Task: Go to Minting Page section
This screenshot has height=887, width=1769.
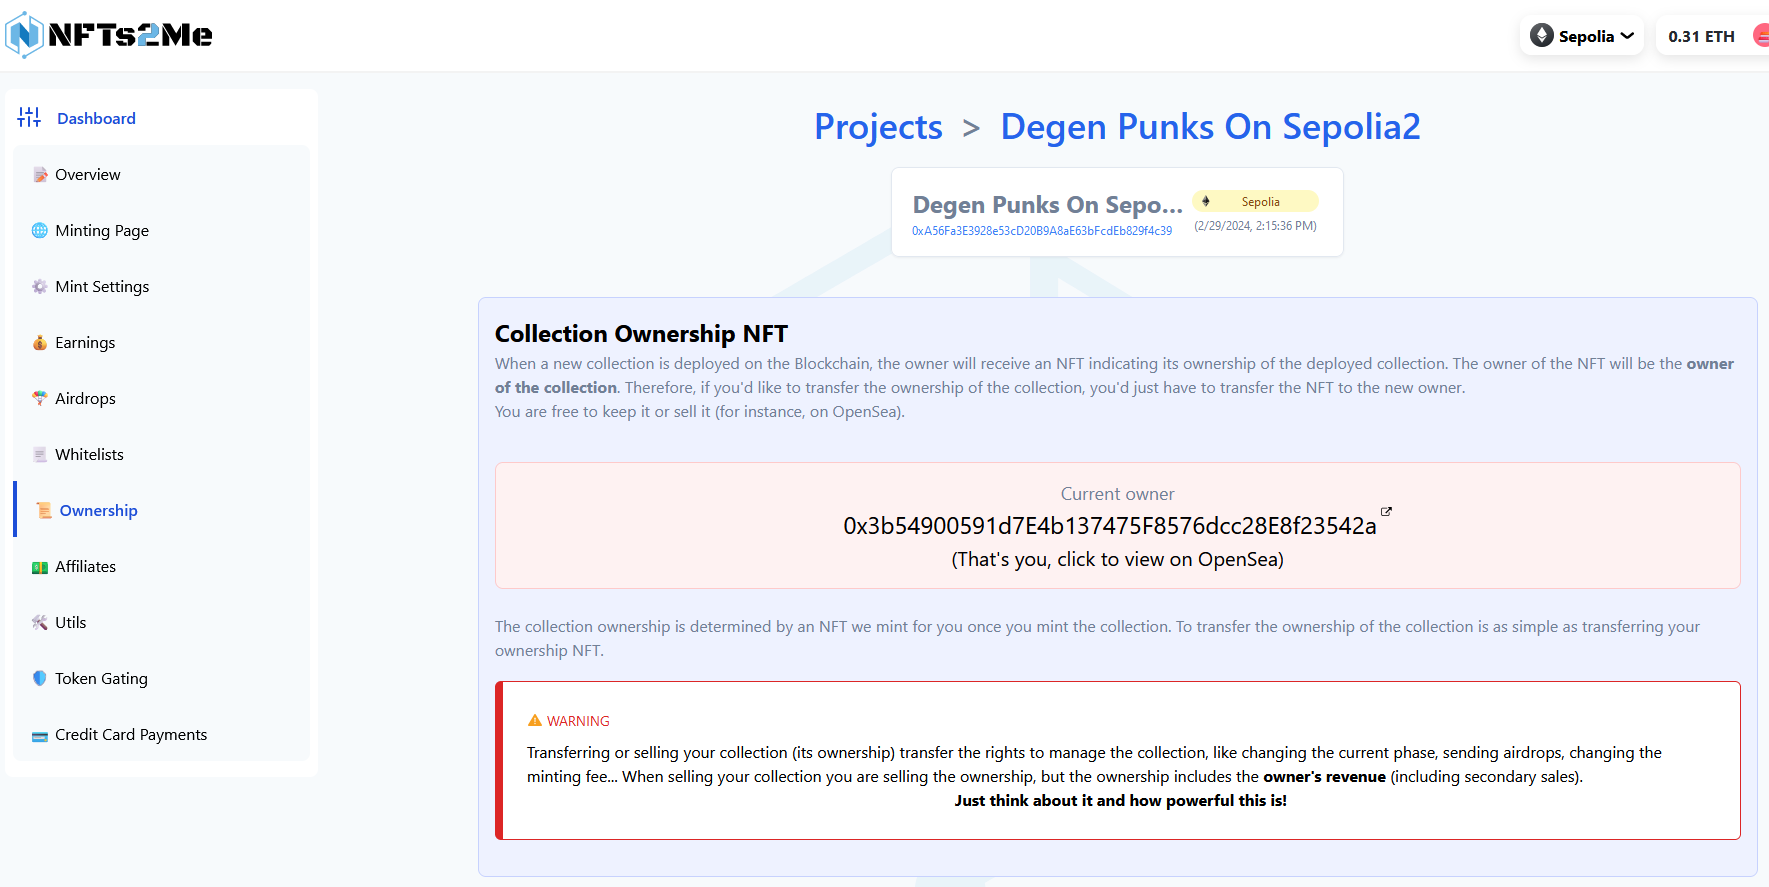Action: (x=102, y=231)
